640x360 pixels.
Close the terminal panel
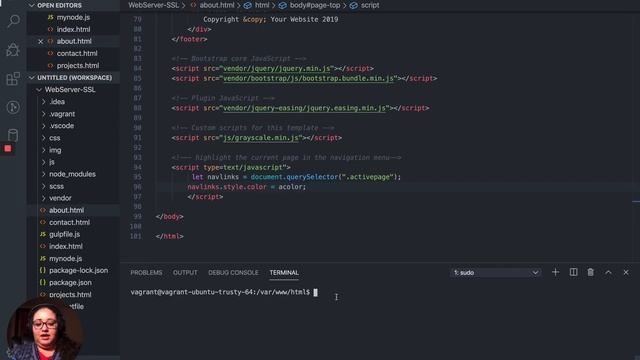[x=626, y=272]
